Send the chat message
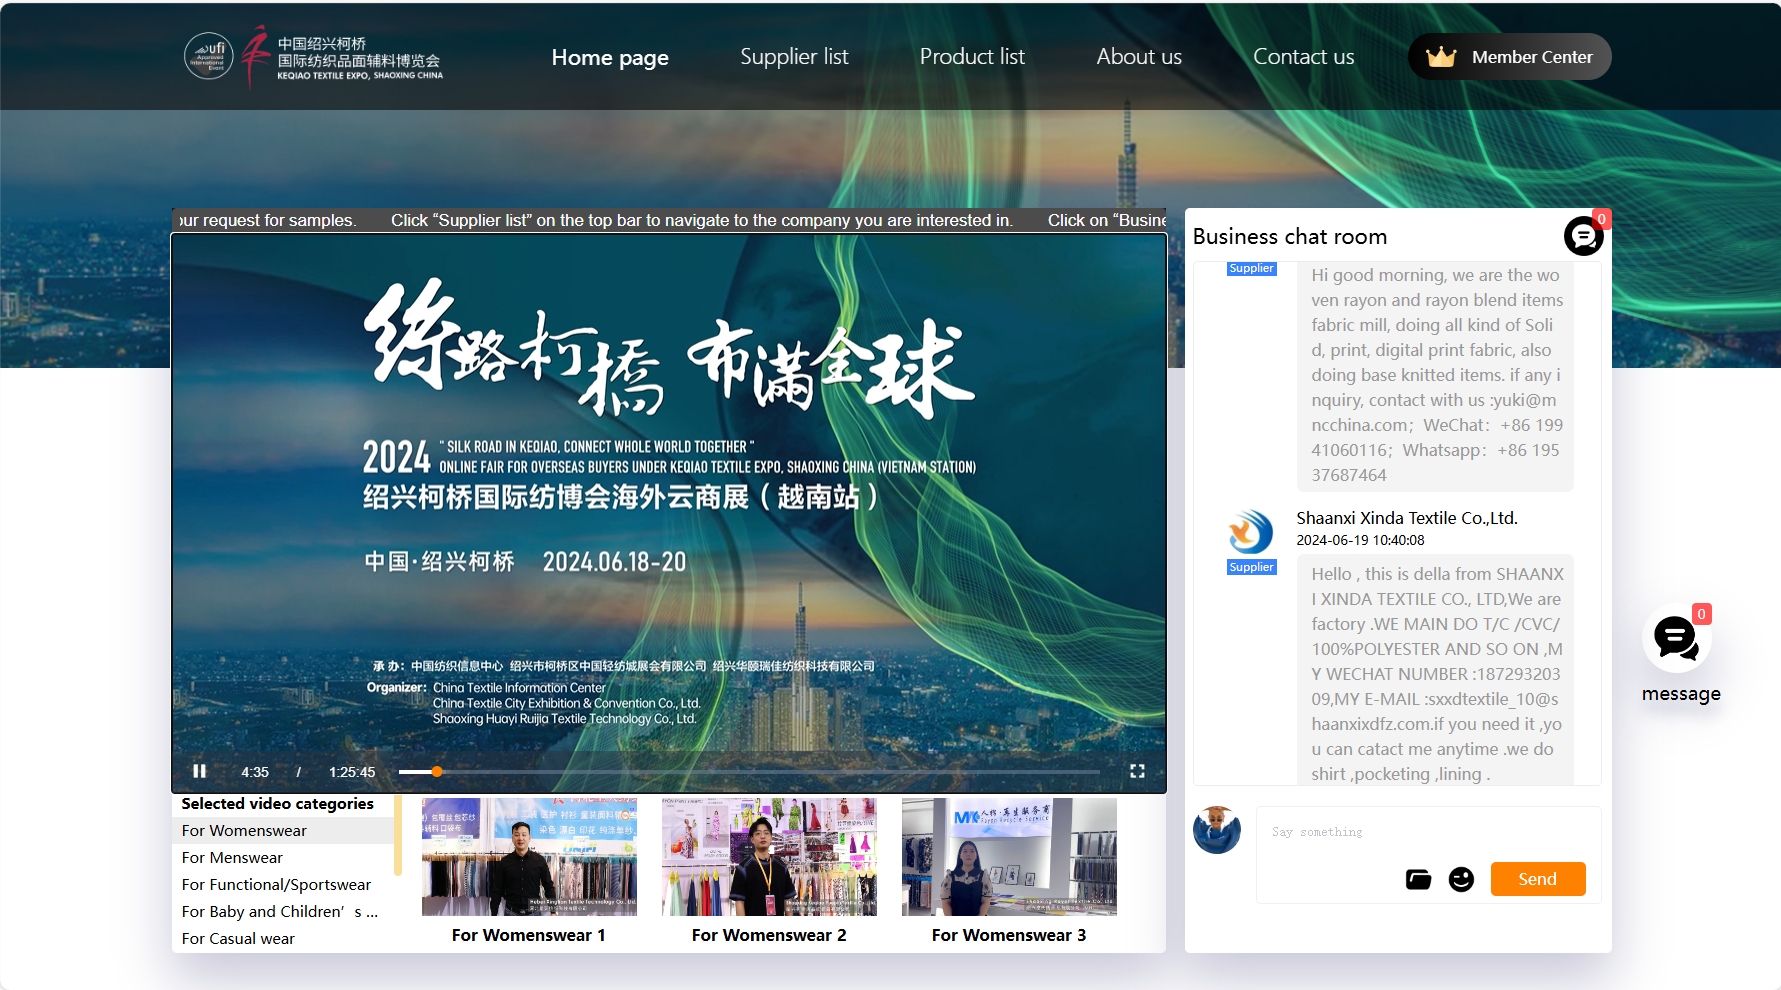The height and width of the screenshot is (990, 1781). point(1537,879)
